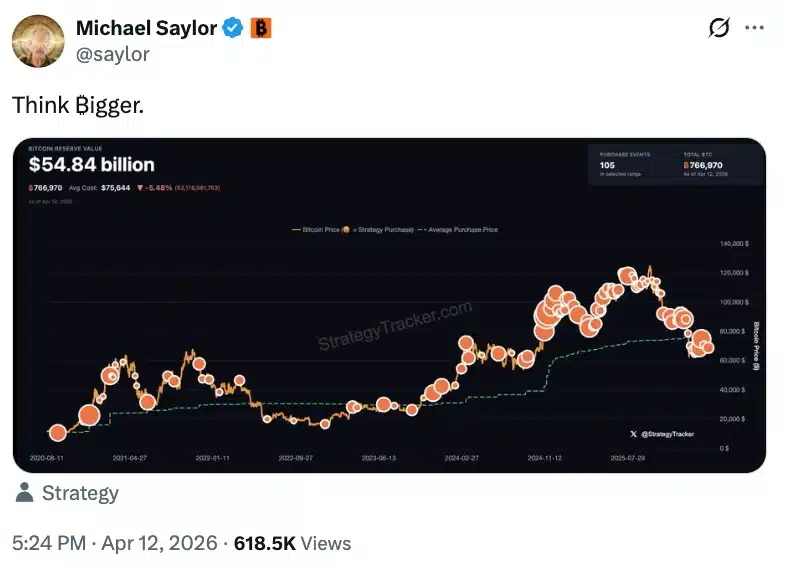Open the Strategy tagged account link
786x570 pixels.
[80, 493]
